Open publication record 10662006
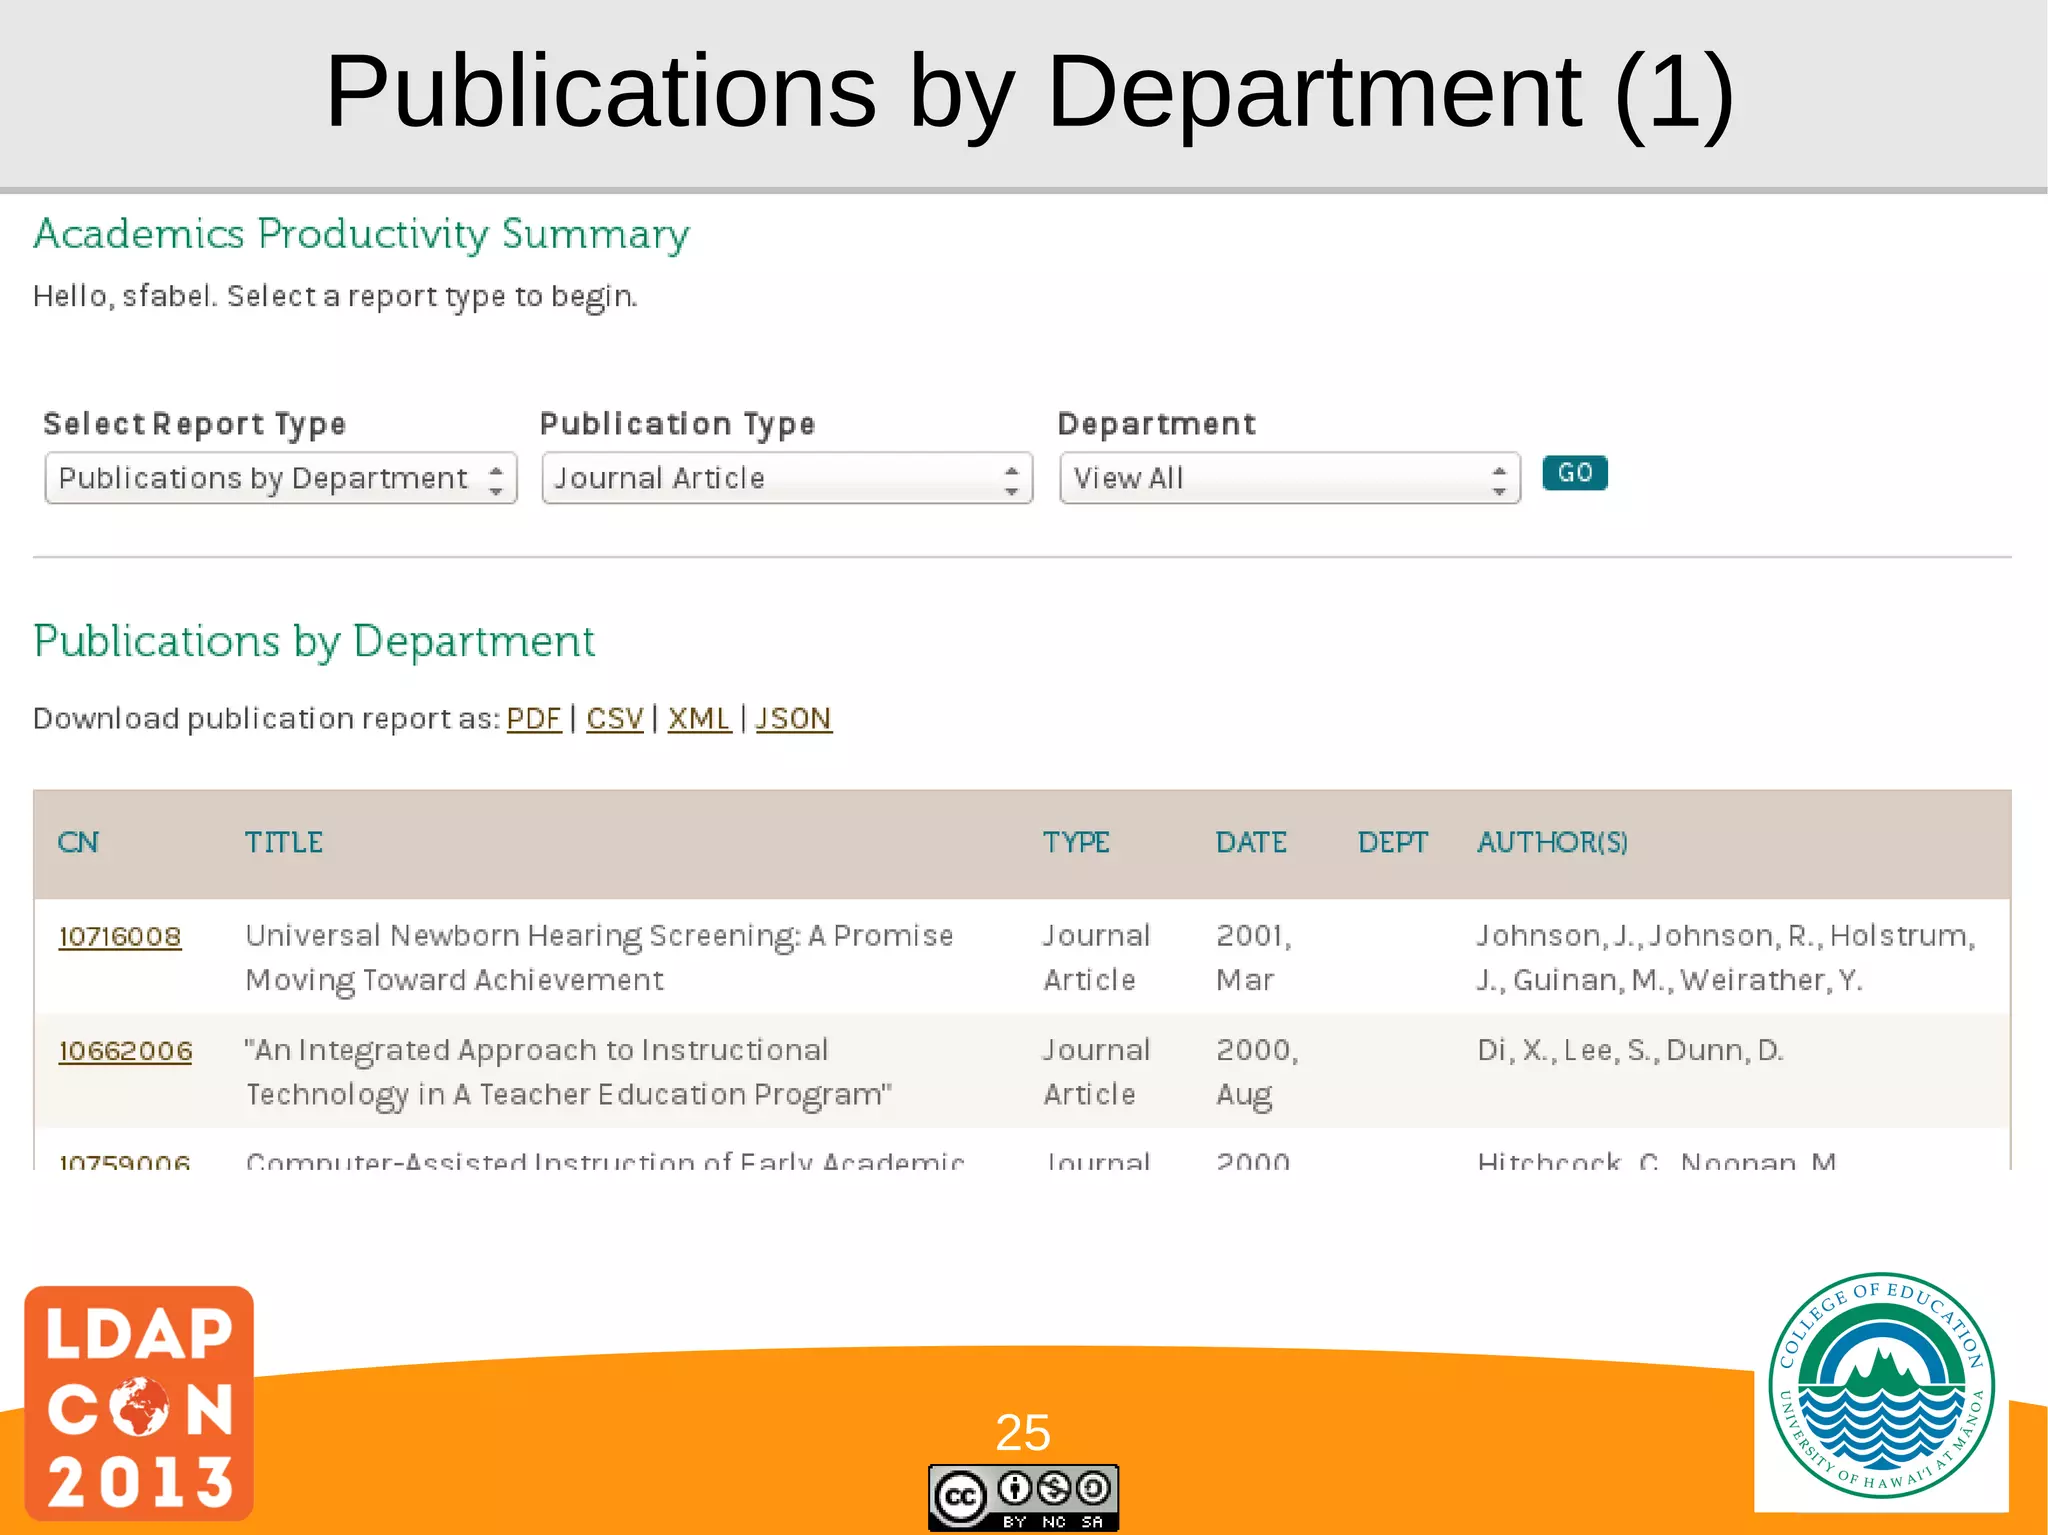The width and height of the screenshot is (2048, 1535). point(125,1052)
